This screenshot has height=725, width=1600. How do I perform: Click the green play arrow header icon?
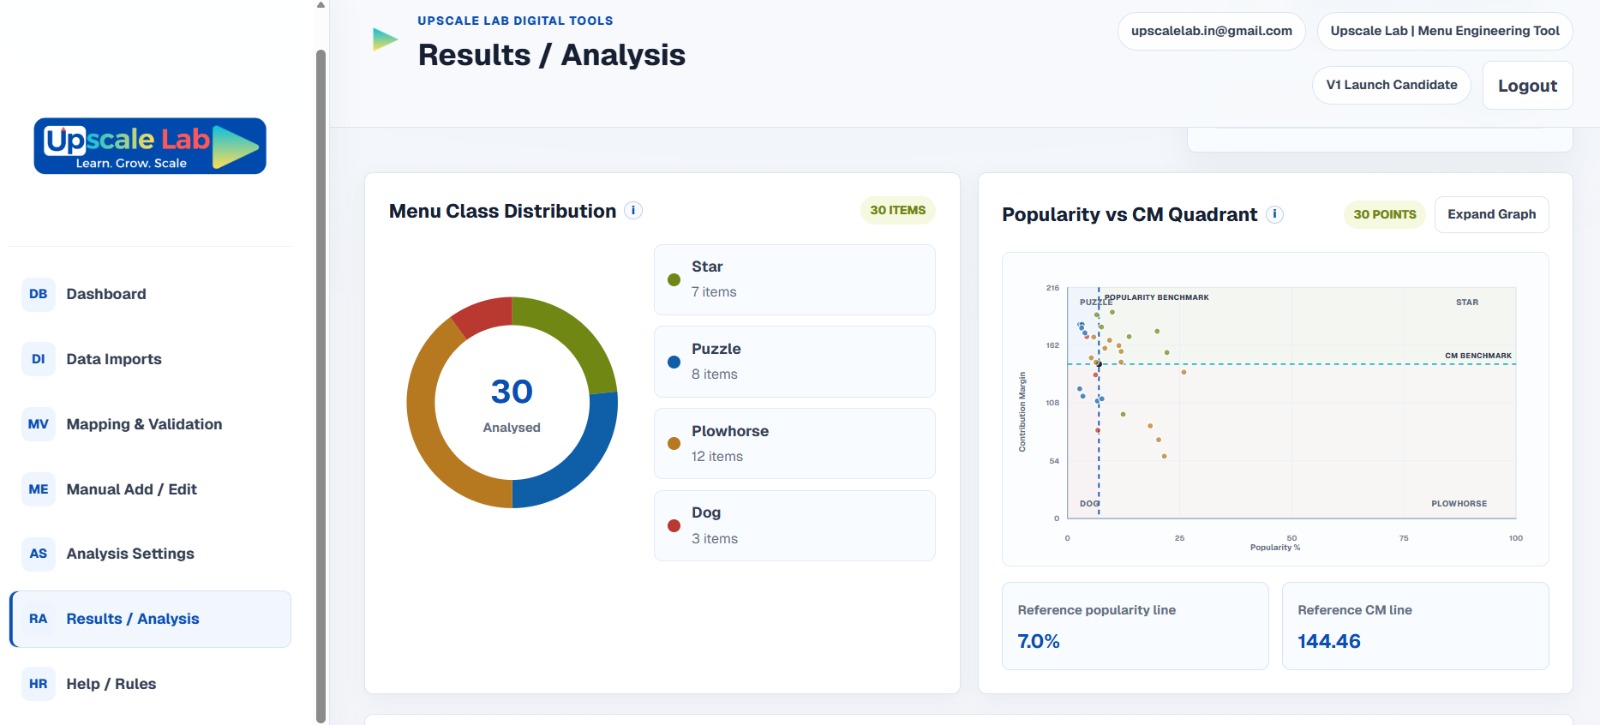[385, 39]
